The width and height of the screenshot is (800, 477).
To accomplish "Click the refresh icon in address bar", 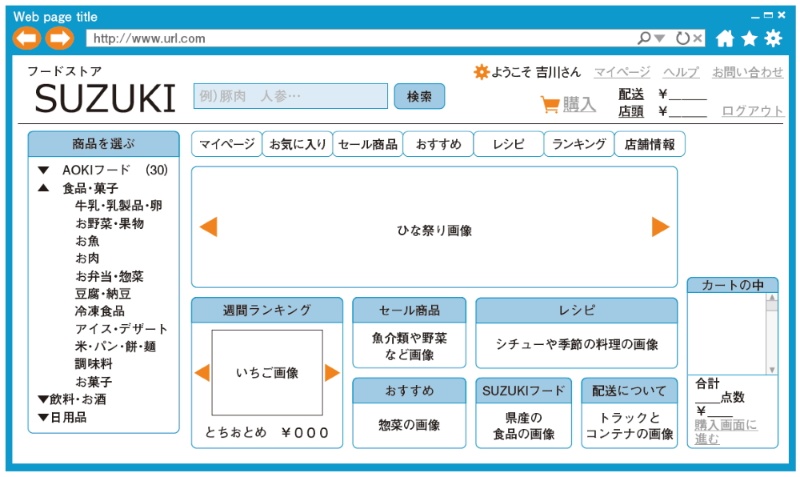I will point(683,38).
